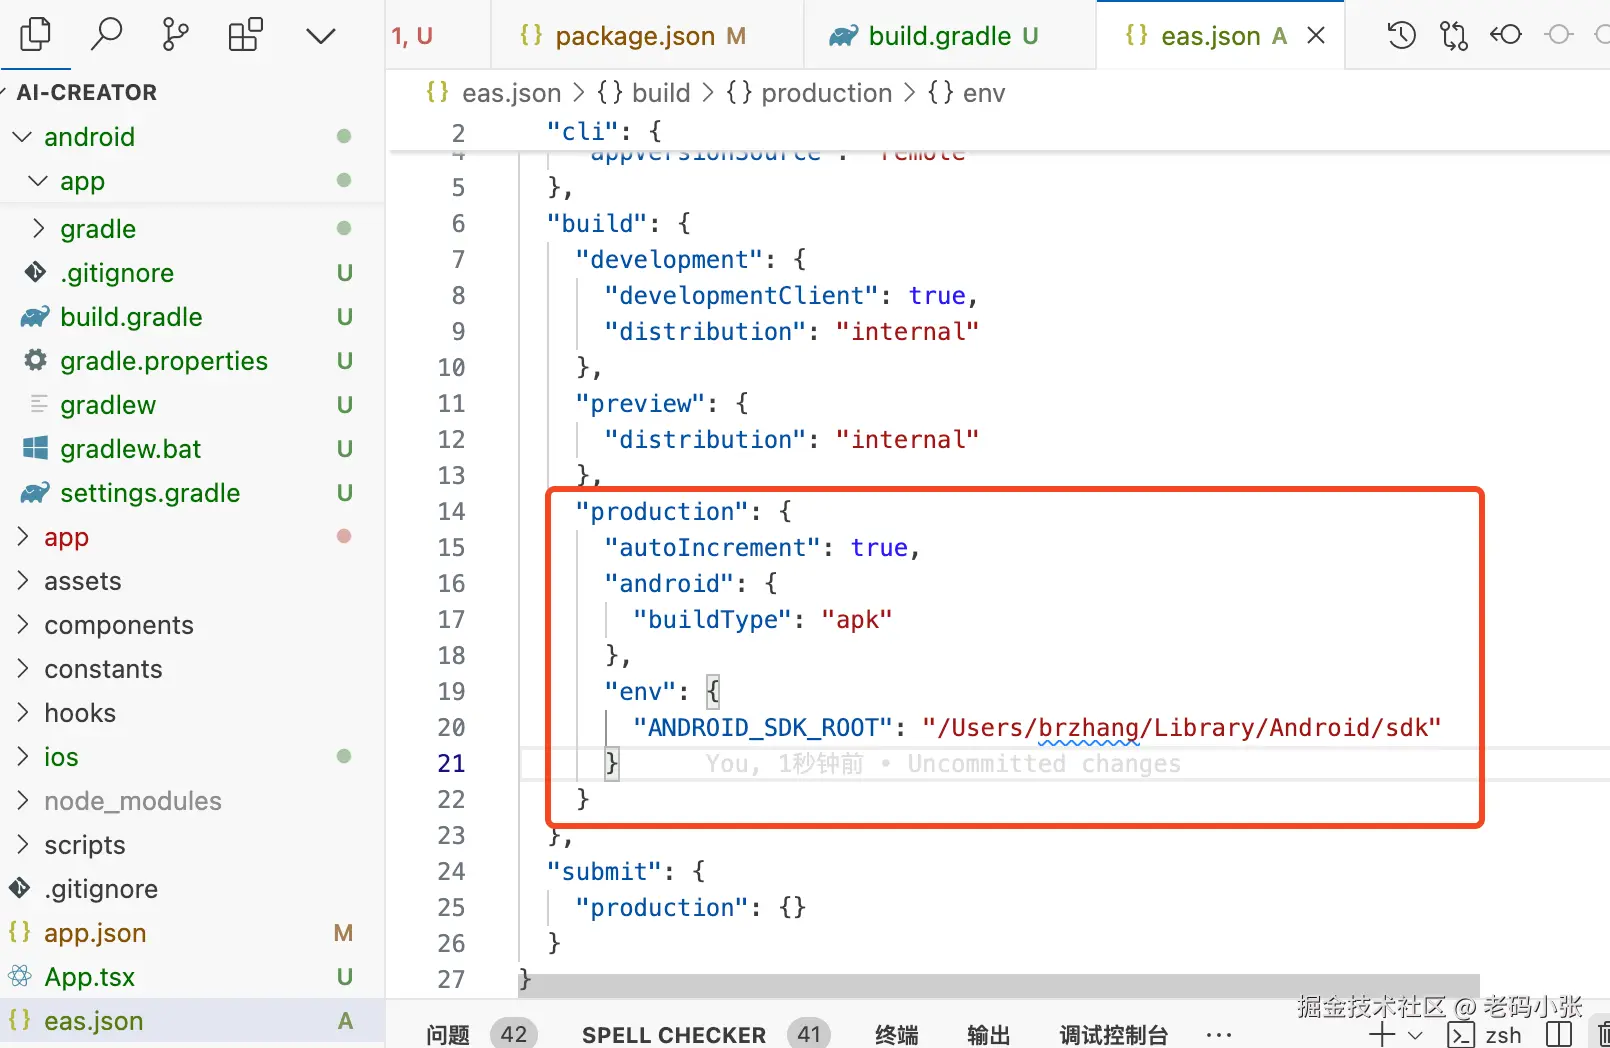Viewport: 1610px width, 1048px height.
Task: Click the "autoIncrement" key in the editor
Action: pyautogui.click(x=712, y=548)
